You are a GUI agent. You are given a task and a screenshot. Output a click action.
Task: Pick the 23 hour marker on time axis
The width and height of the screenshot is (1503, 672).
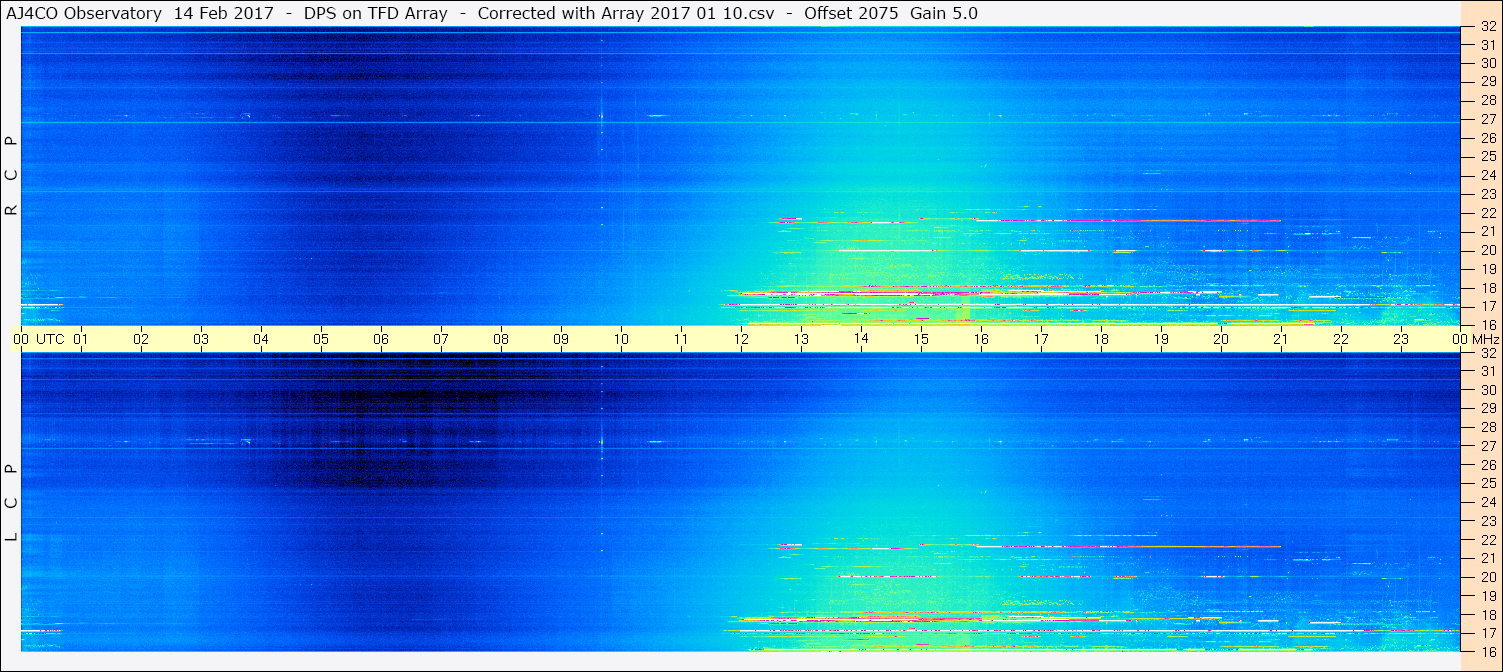[1401, 339]
